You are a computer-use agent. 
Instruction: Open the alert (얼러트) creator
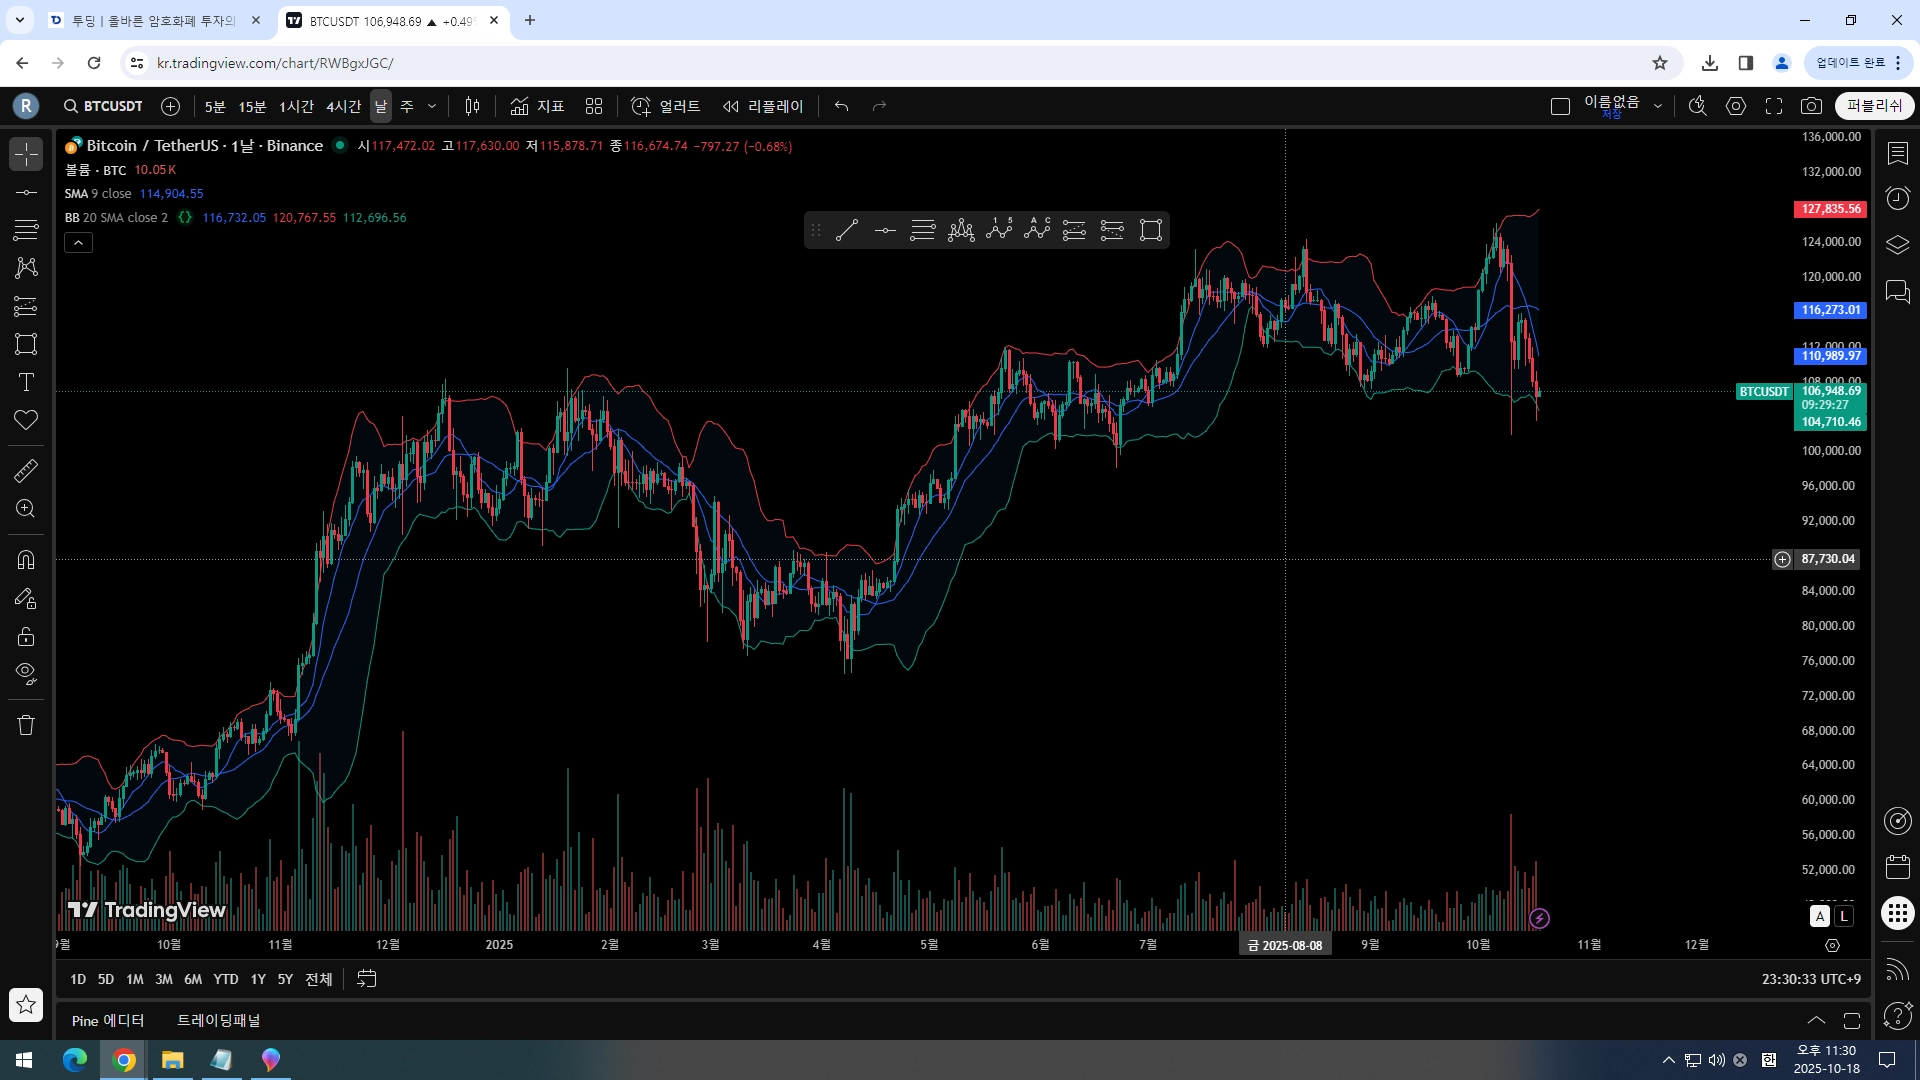(665, 106)
